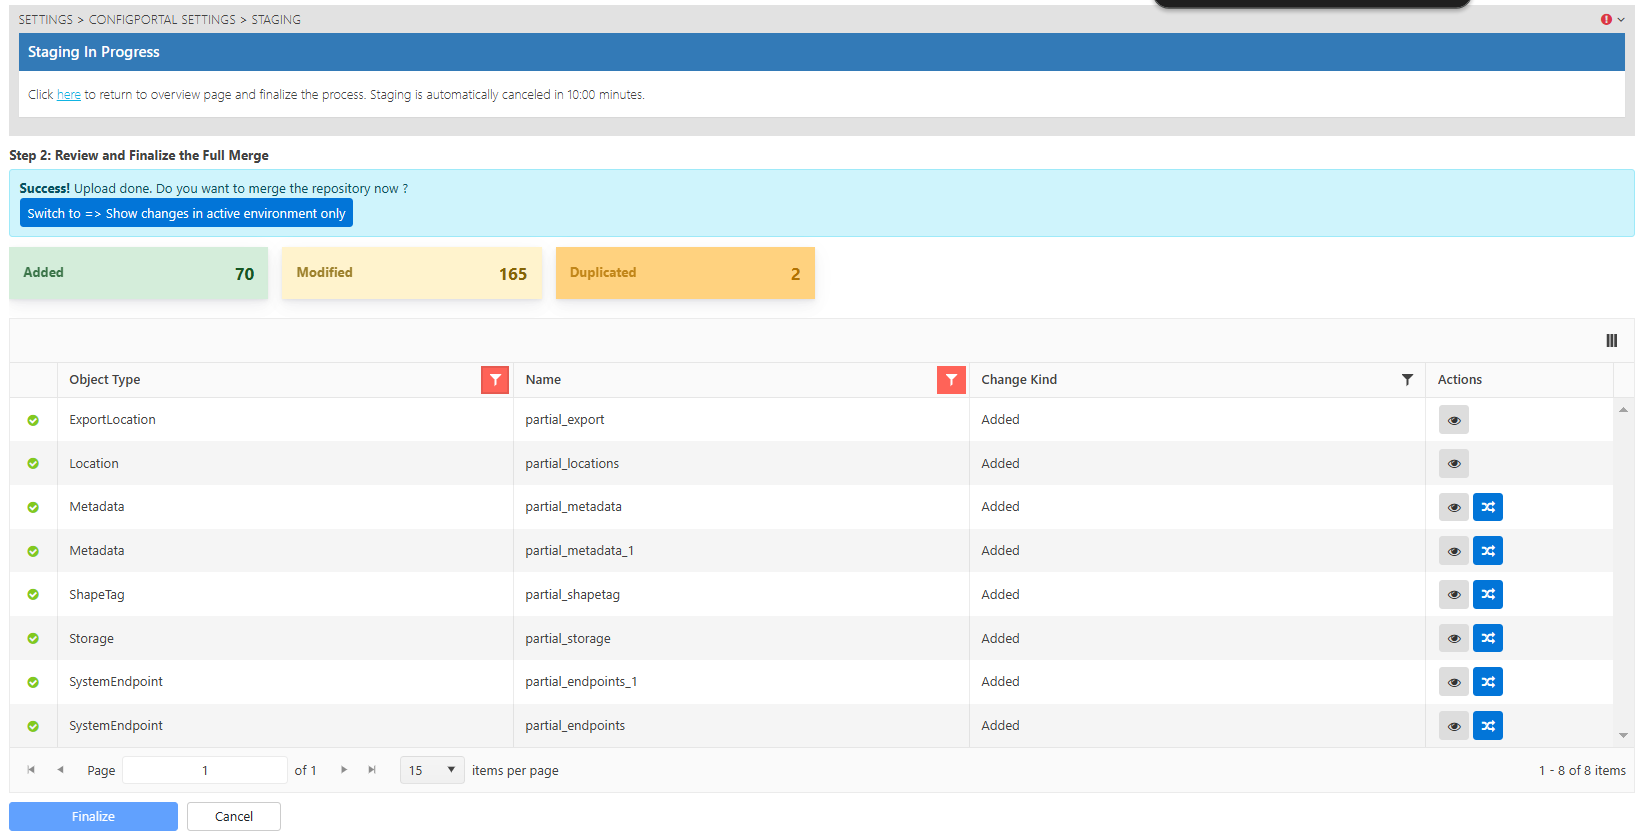This screenshot has width=1637, height=839.
Task: Open column chooser icon above table
Action: click(1611, 341)
